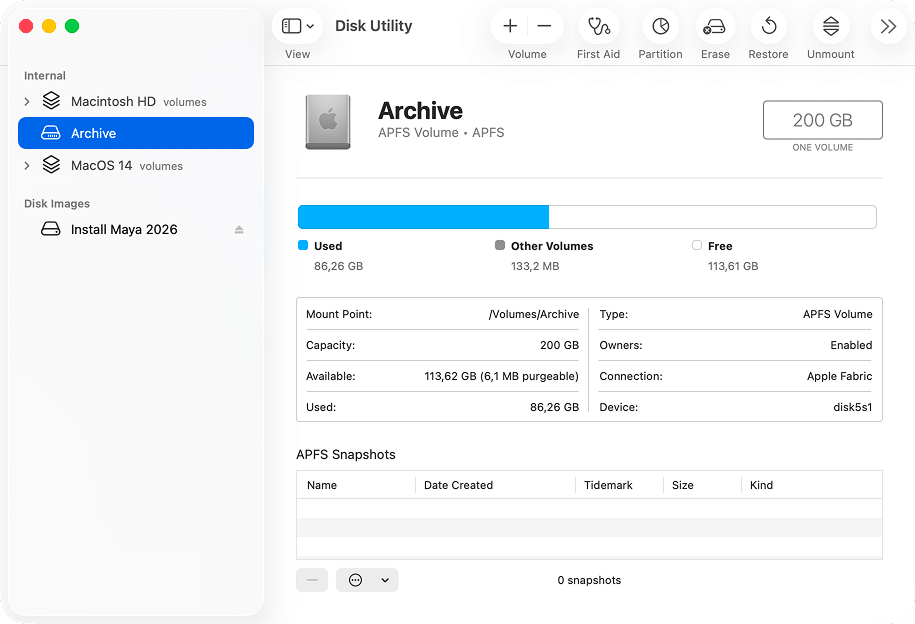Run First Aid on the Archive volume
The width and height of the screenshot is (915, 624).
(x=598, y=27)
